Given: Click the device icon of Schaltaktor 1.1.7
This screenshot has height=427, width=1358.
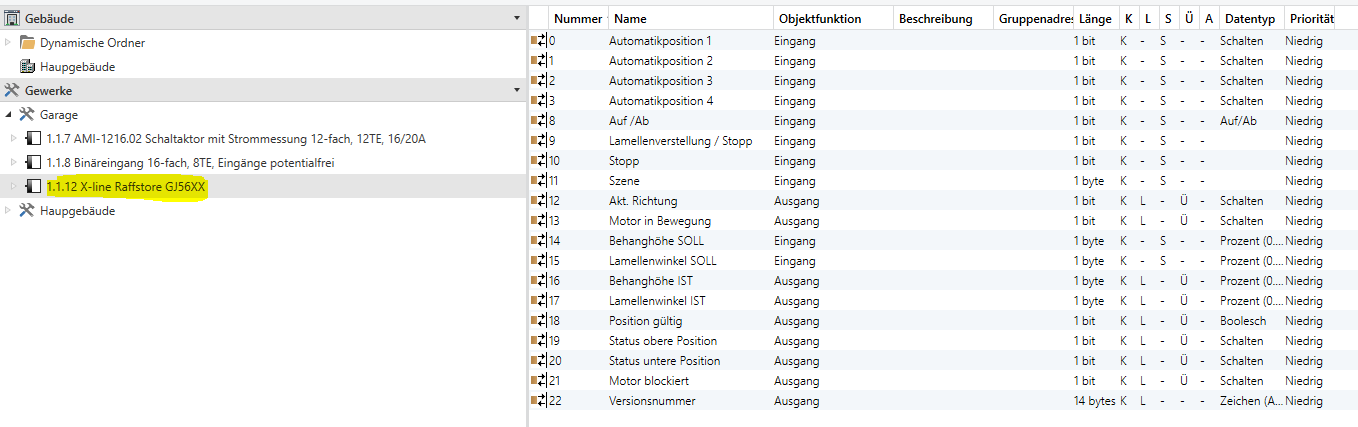Looking at the screenshot, I should tap(33, 139).
